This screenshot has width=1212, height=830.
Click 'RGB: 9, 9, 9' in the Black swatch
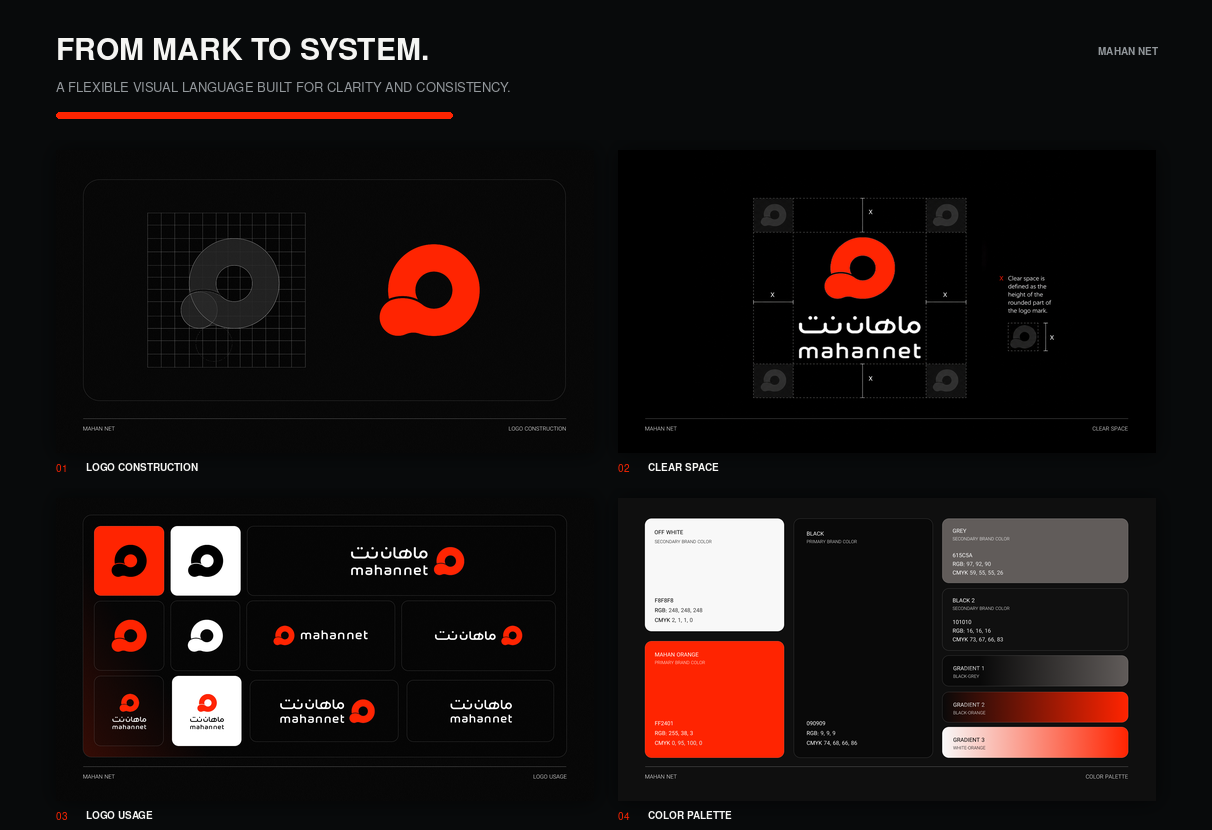click(x=822, y=733)
